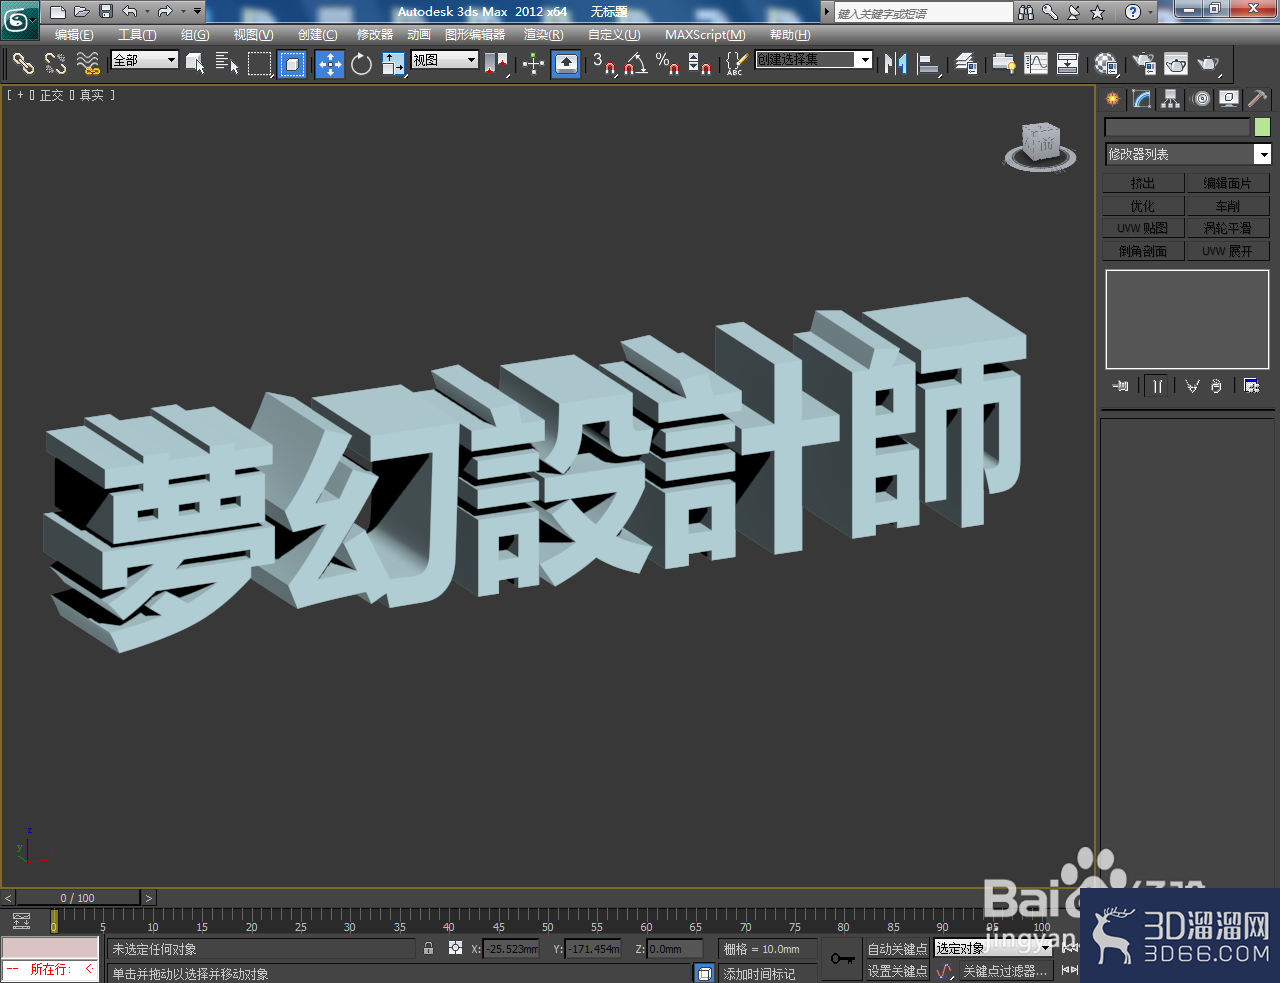Open the MAXScript(M) menu

705,35
